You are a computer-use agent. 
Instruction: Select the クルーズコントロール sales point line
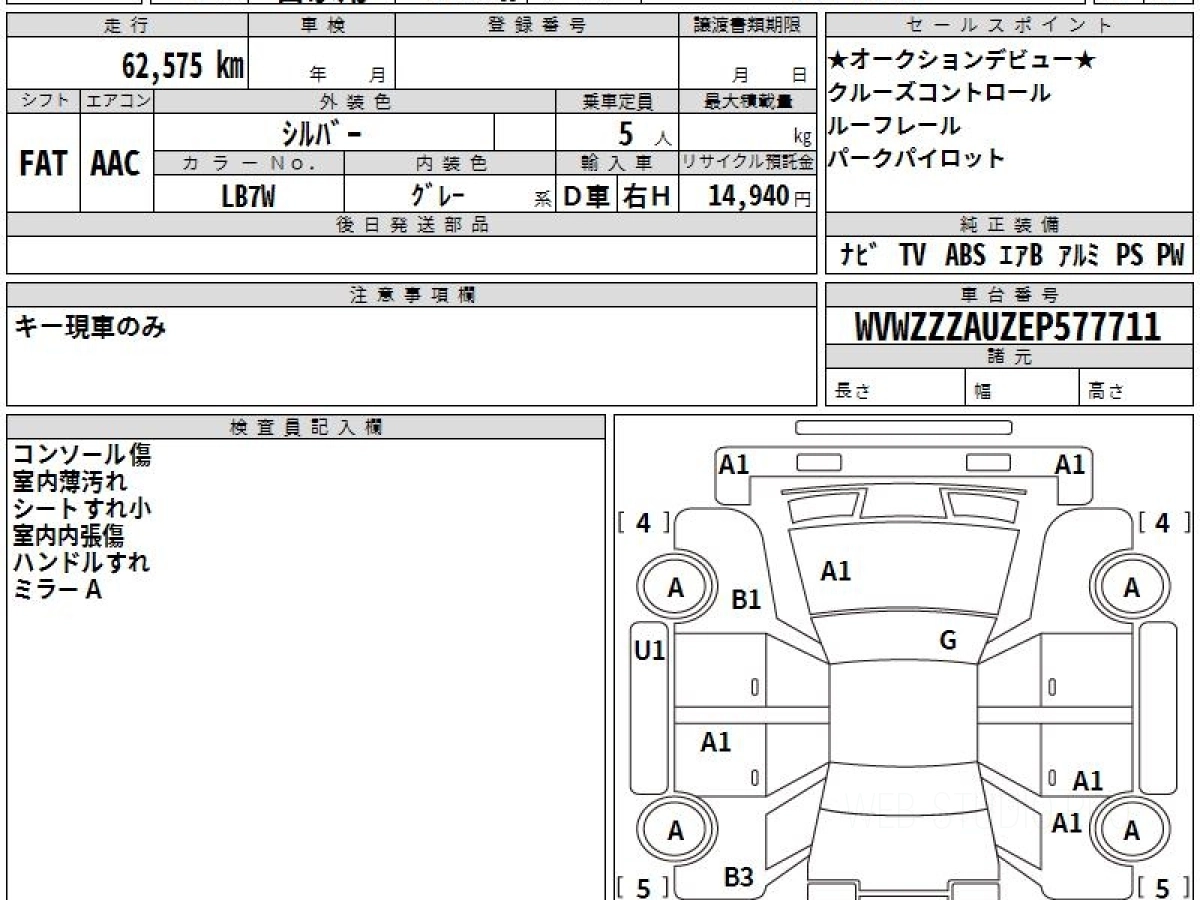[x=939, y=93]
